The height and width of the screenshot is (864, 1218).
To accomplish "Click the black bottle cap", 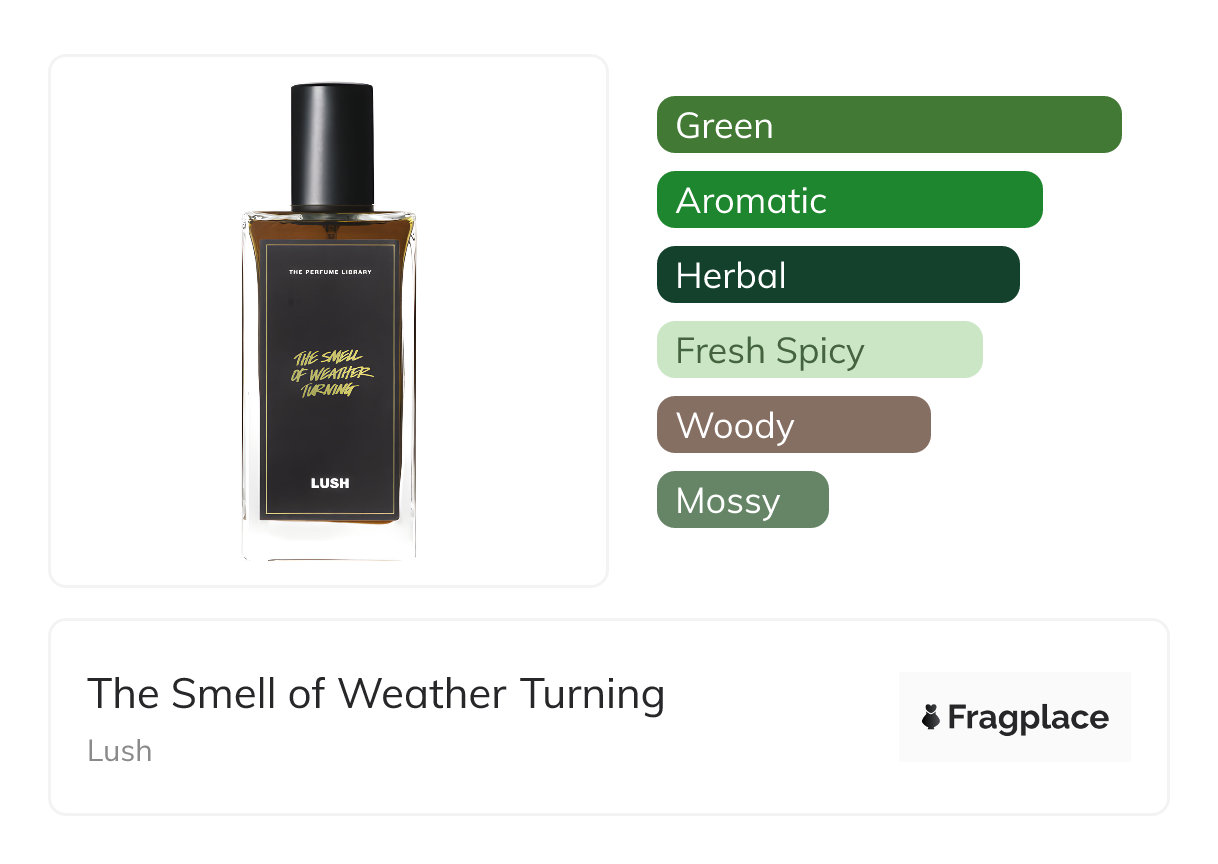I will pos(332,147).
